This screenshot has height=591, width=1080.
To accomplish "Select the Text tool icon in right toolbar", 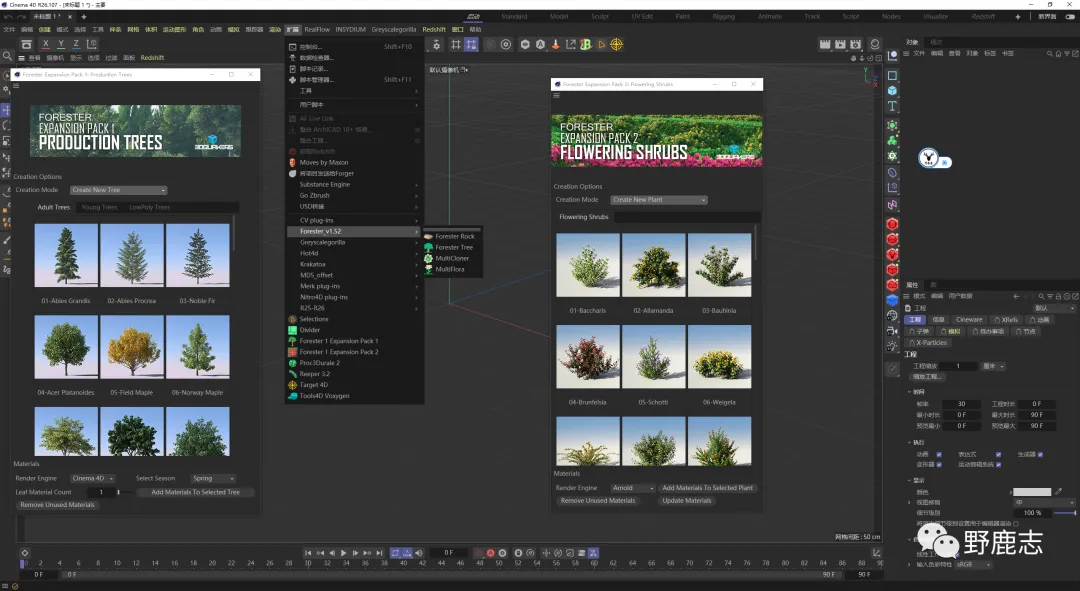I will [892, 106].
